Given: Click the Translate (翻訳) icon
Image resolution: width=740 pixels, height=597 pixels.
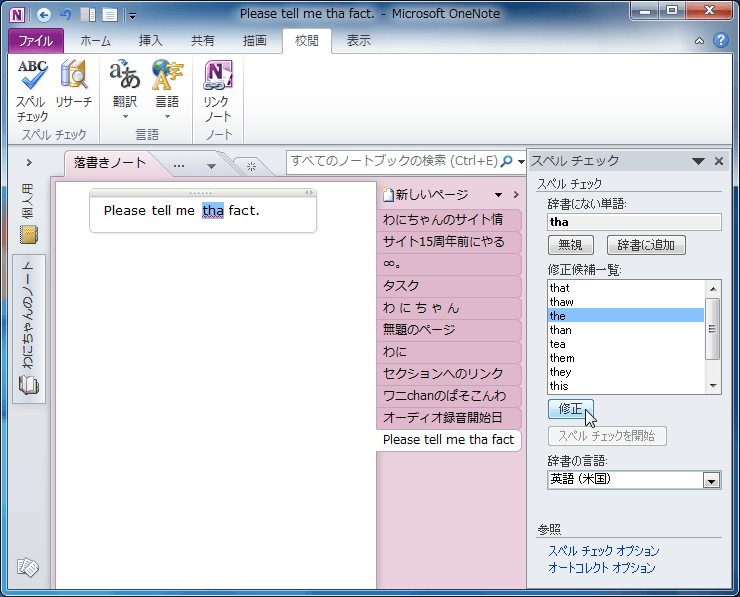Looking at the screenshot, I should click(x=125, y=76).
